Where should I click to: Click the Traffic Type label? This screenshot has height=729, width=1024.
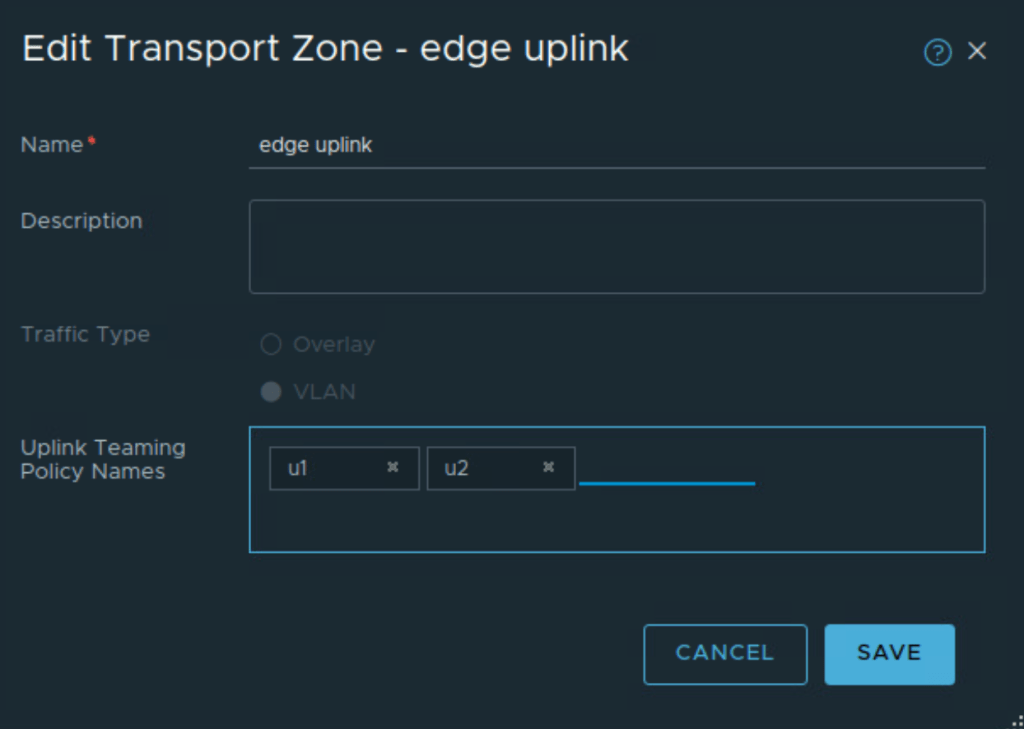click(85, 334)
